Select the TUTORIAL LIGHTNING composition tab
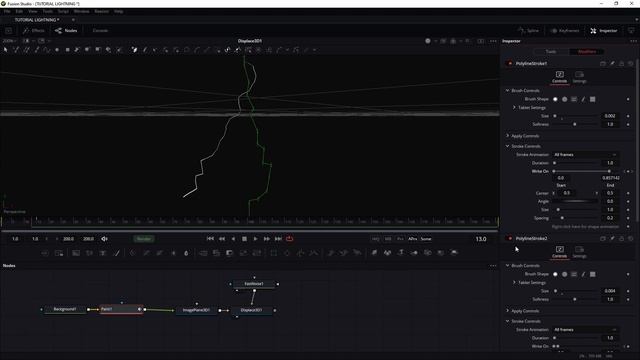 [x=37, y=20]
